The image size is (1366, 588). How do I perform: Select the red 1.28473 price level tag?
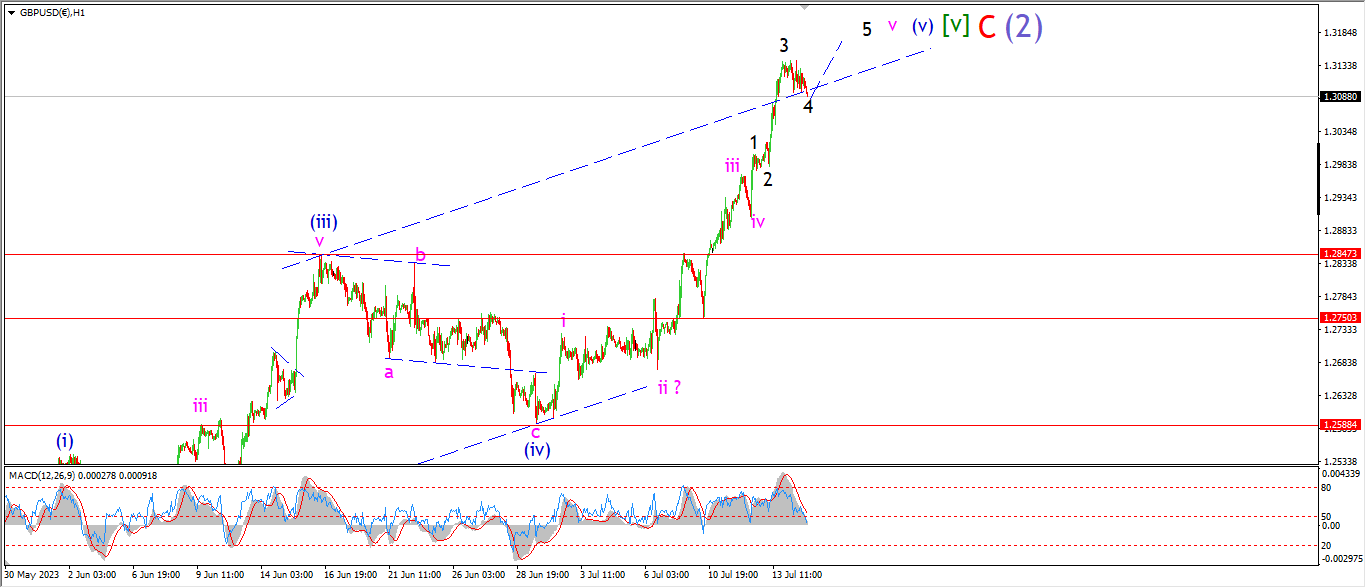[1339, 255]
